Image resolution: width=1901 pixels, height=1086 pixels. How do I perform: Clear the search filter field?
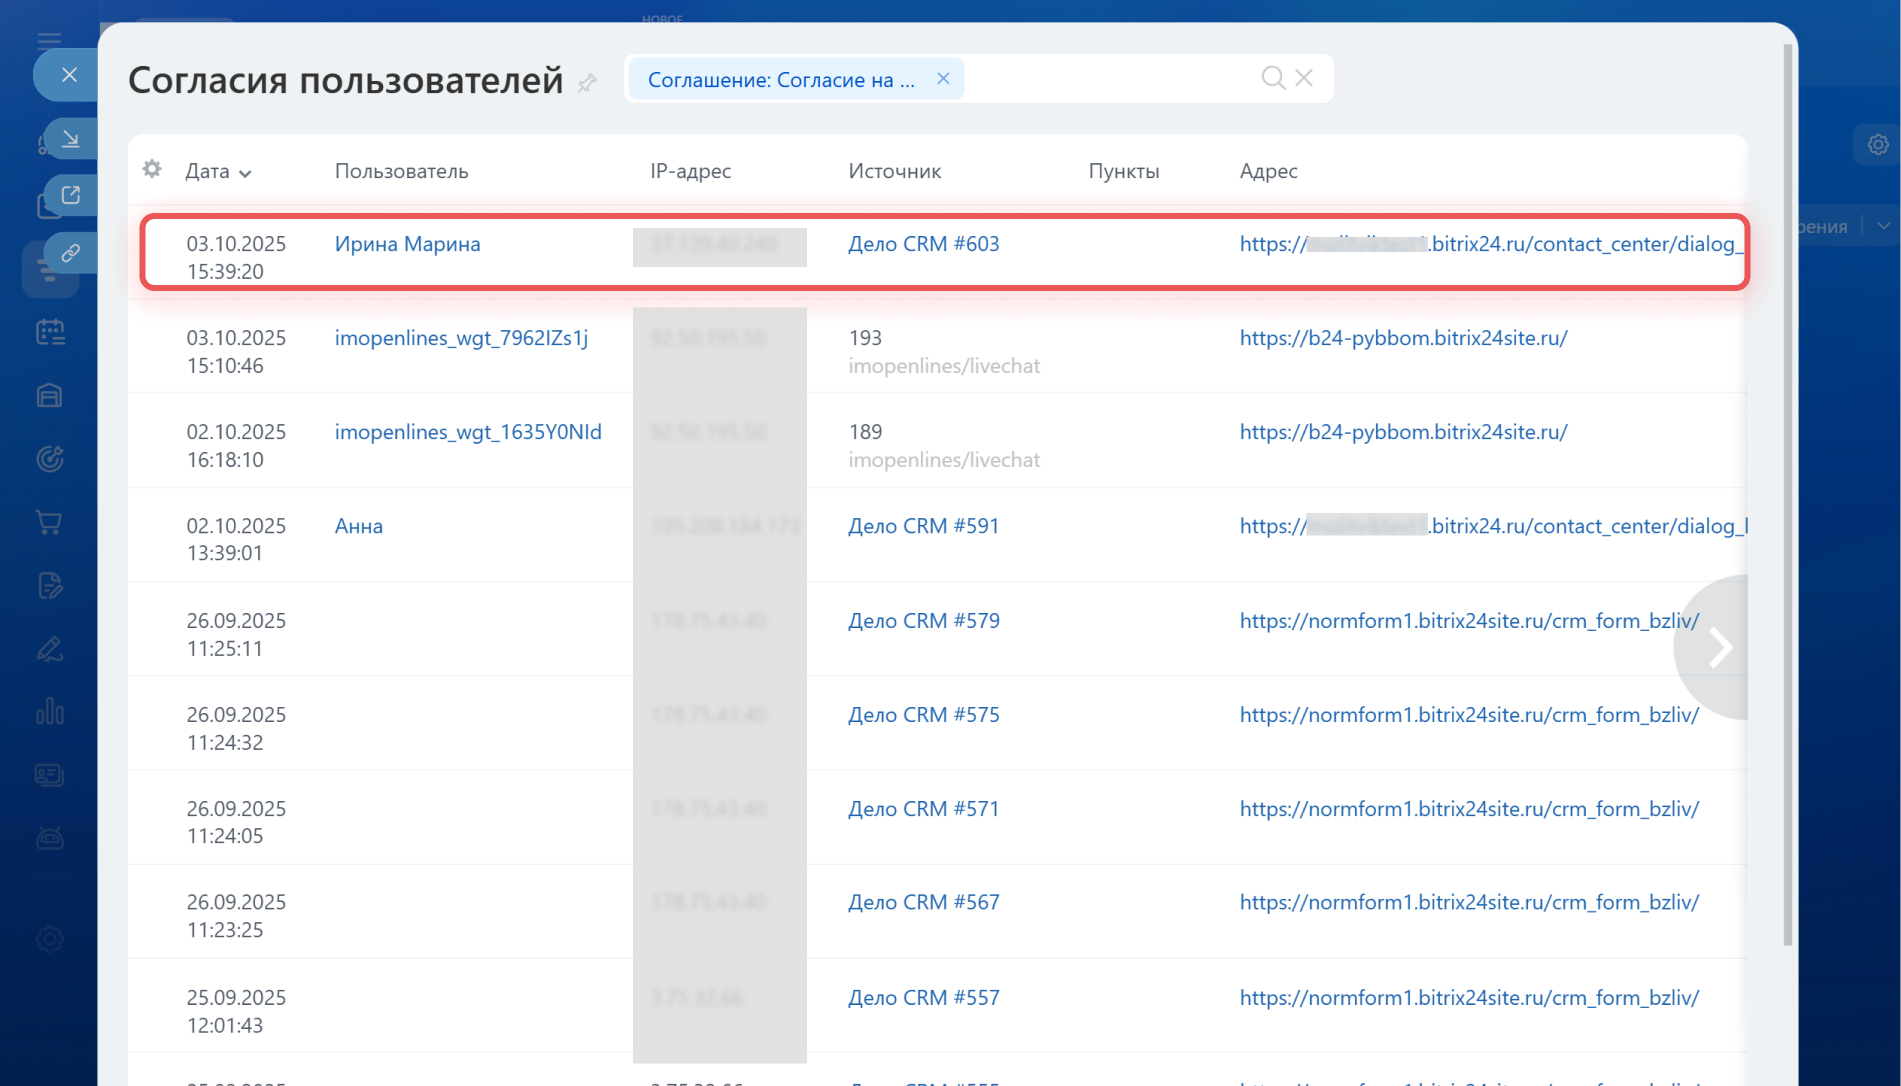(1304, 78)
